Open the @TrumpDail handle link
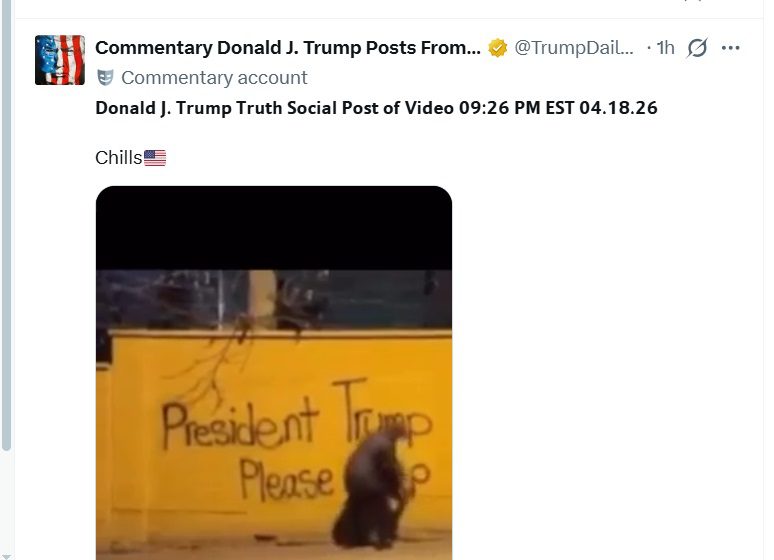This screenshot has width=774, height=560. coord(574,48)
